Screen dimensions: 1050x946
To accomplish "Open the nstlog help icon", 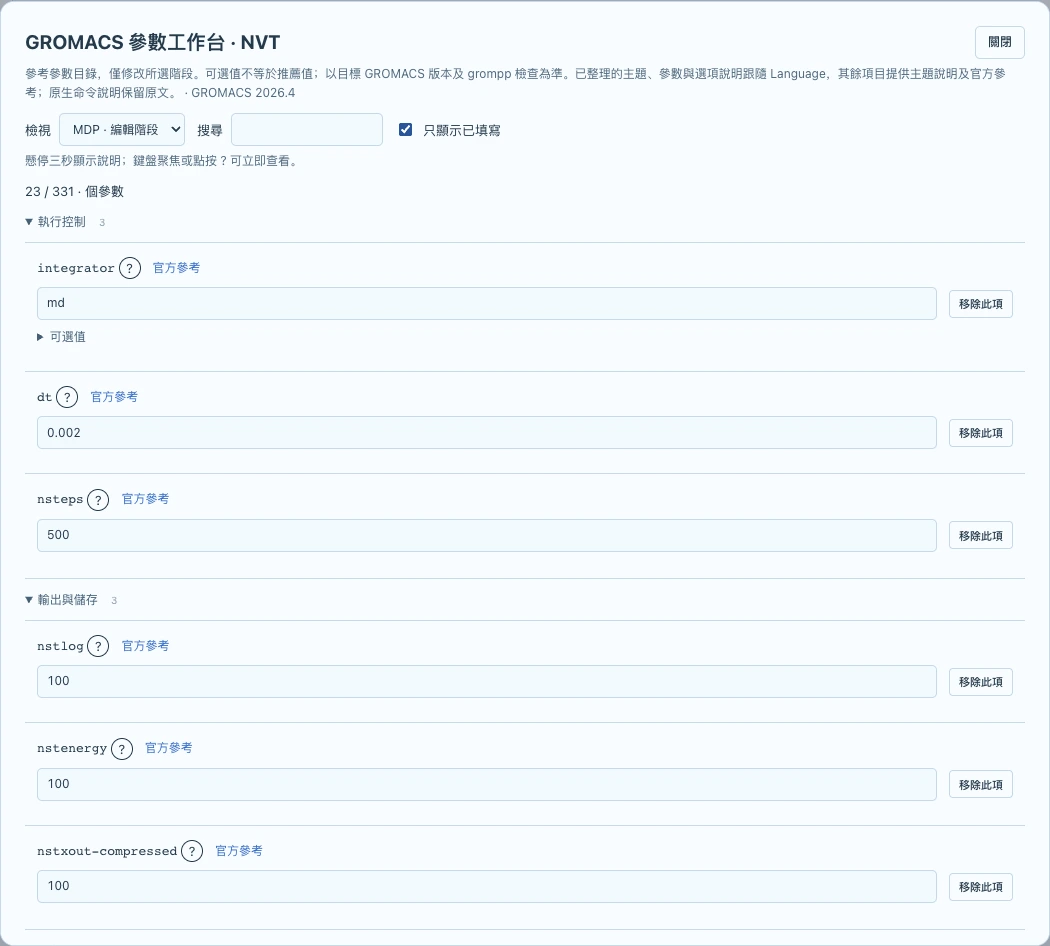I will (x=98, y=647).
